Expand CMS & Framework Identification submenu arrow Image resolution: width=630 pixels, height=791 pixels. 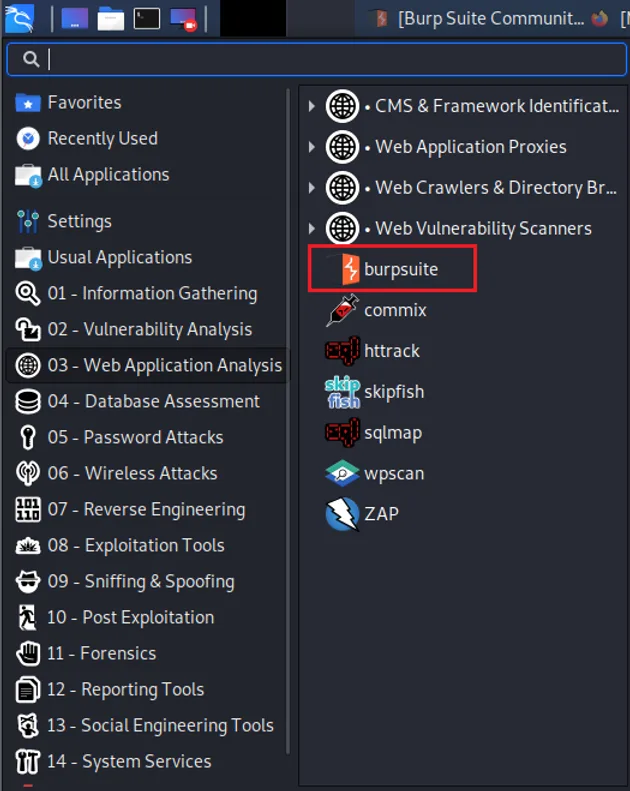312,106
